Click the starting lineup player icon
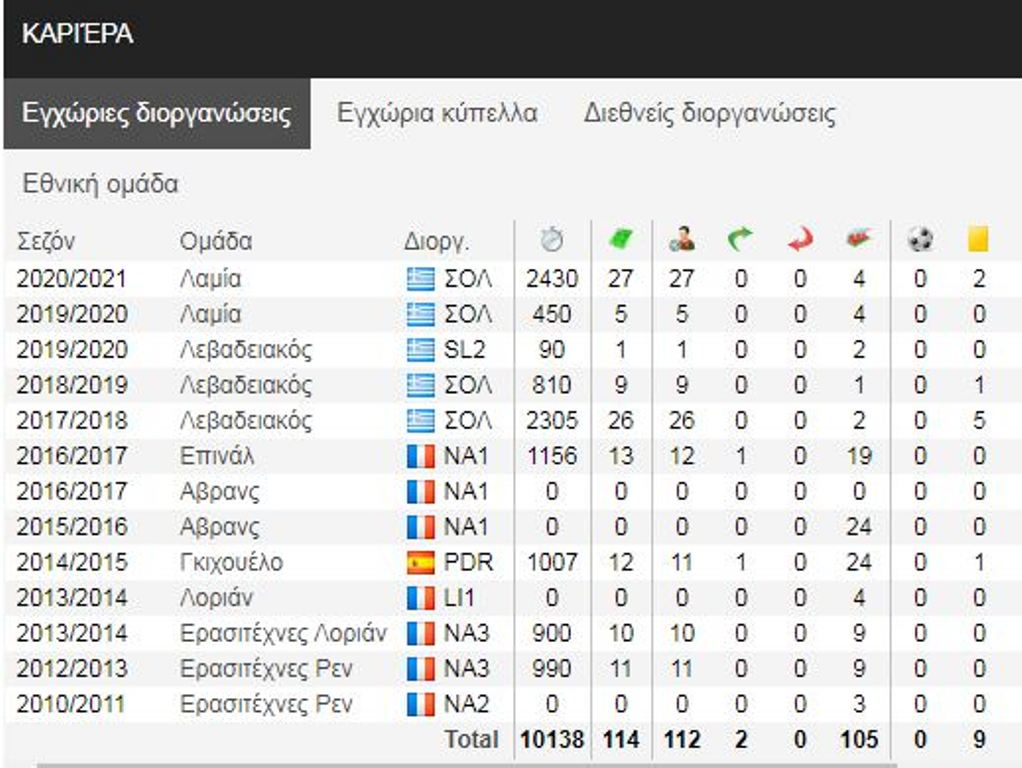 tap(682, 240)
